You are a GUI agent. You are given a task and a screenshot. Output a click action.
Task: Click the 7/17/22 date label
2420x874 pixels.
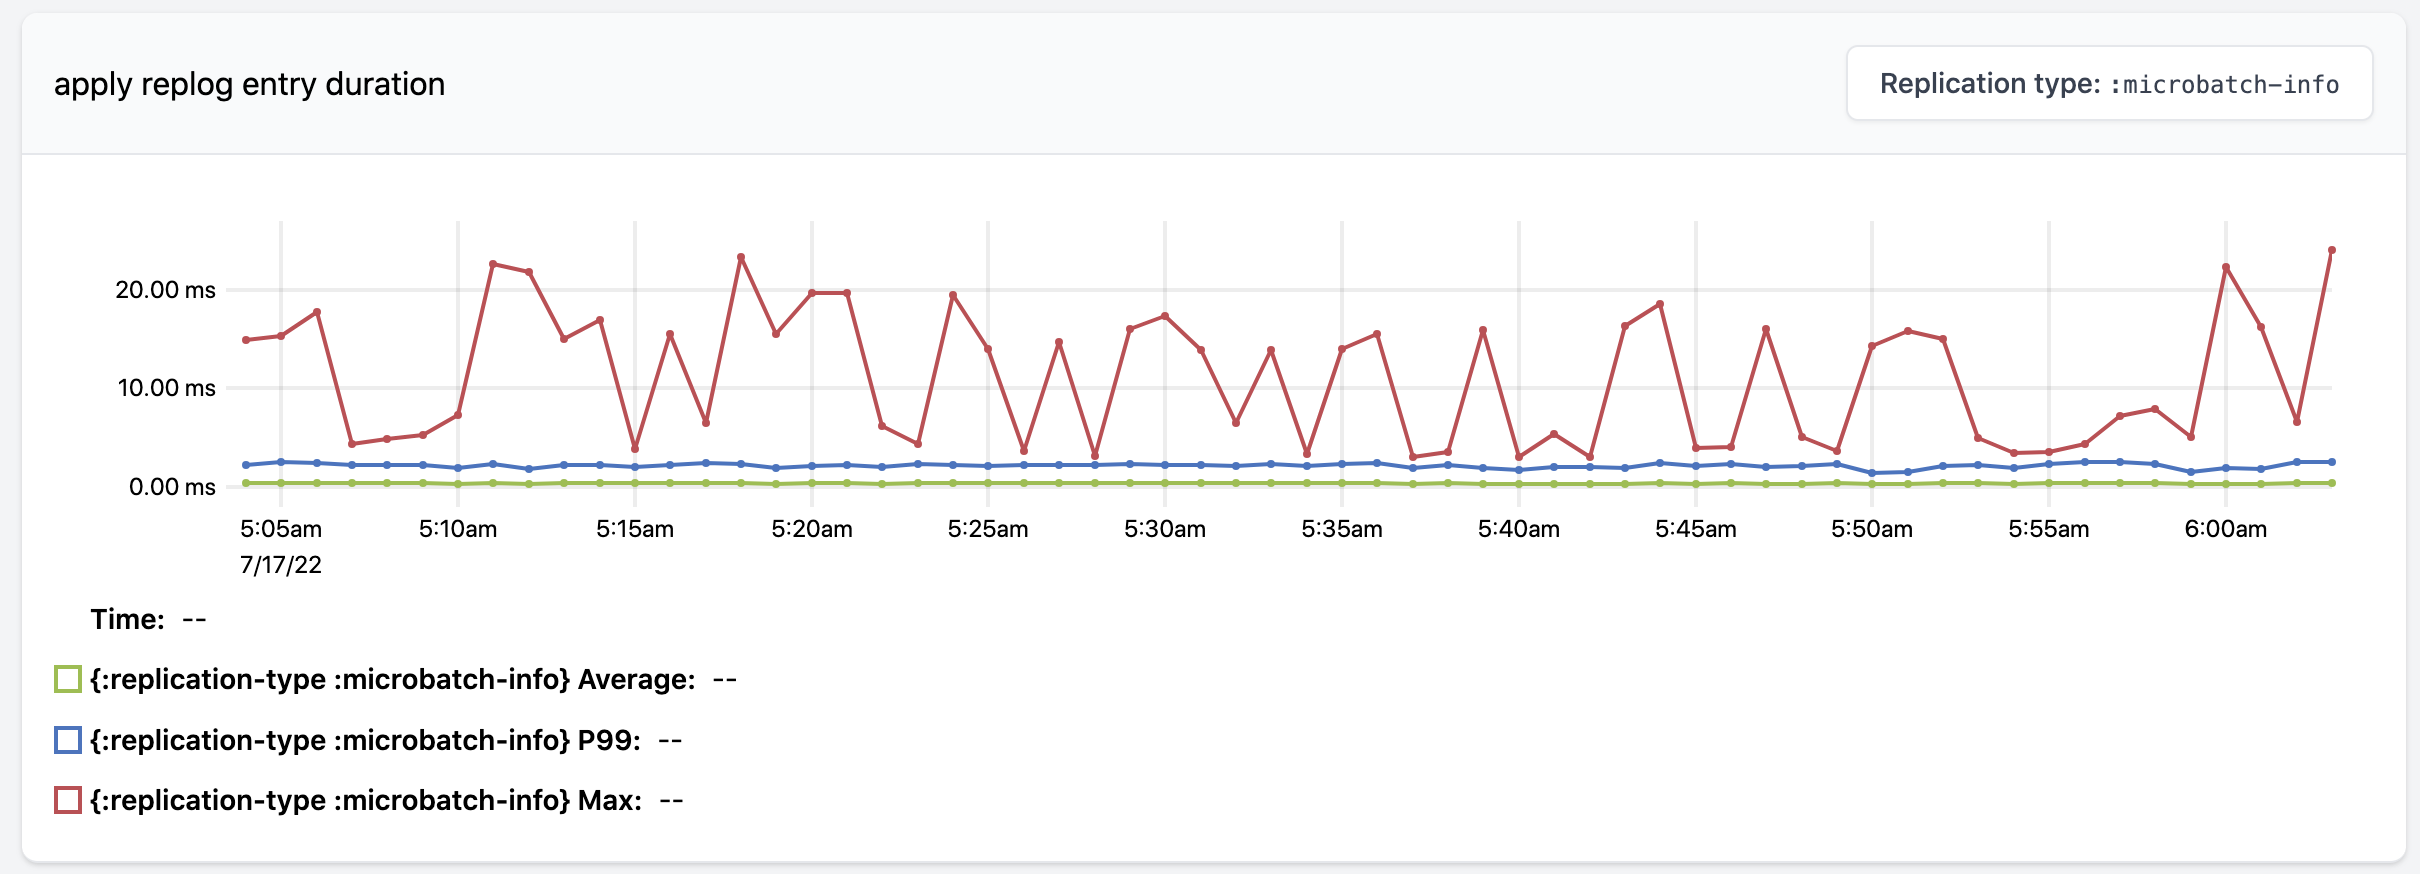pos(281,565)
